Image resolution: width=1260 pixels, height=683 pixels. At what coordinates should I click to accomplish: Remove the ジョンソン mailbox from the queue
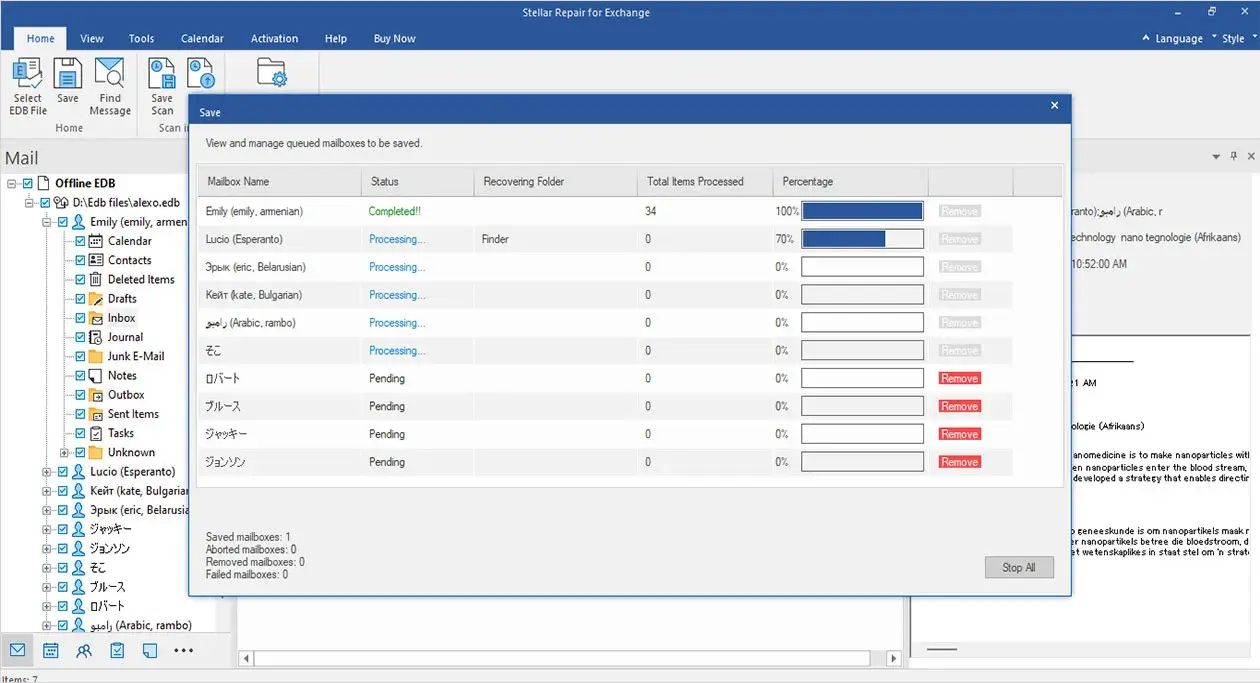click(x=959, y=462)
